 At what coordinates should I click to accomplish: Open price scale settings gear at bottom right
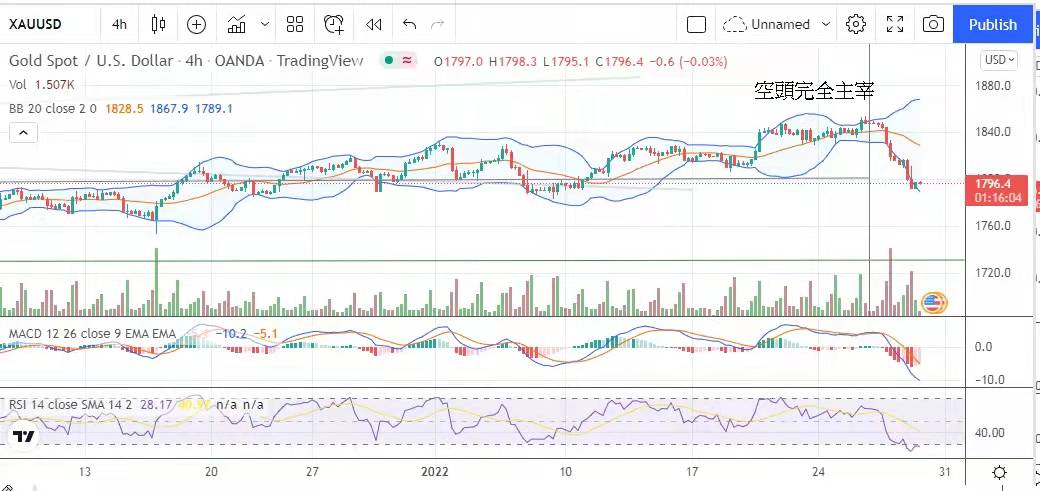(x=999, y=472)
